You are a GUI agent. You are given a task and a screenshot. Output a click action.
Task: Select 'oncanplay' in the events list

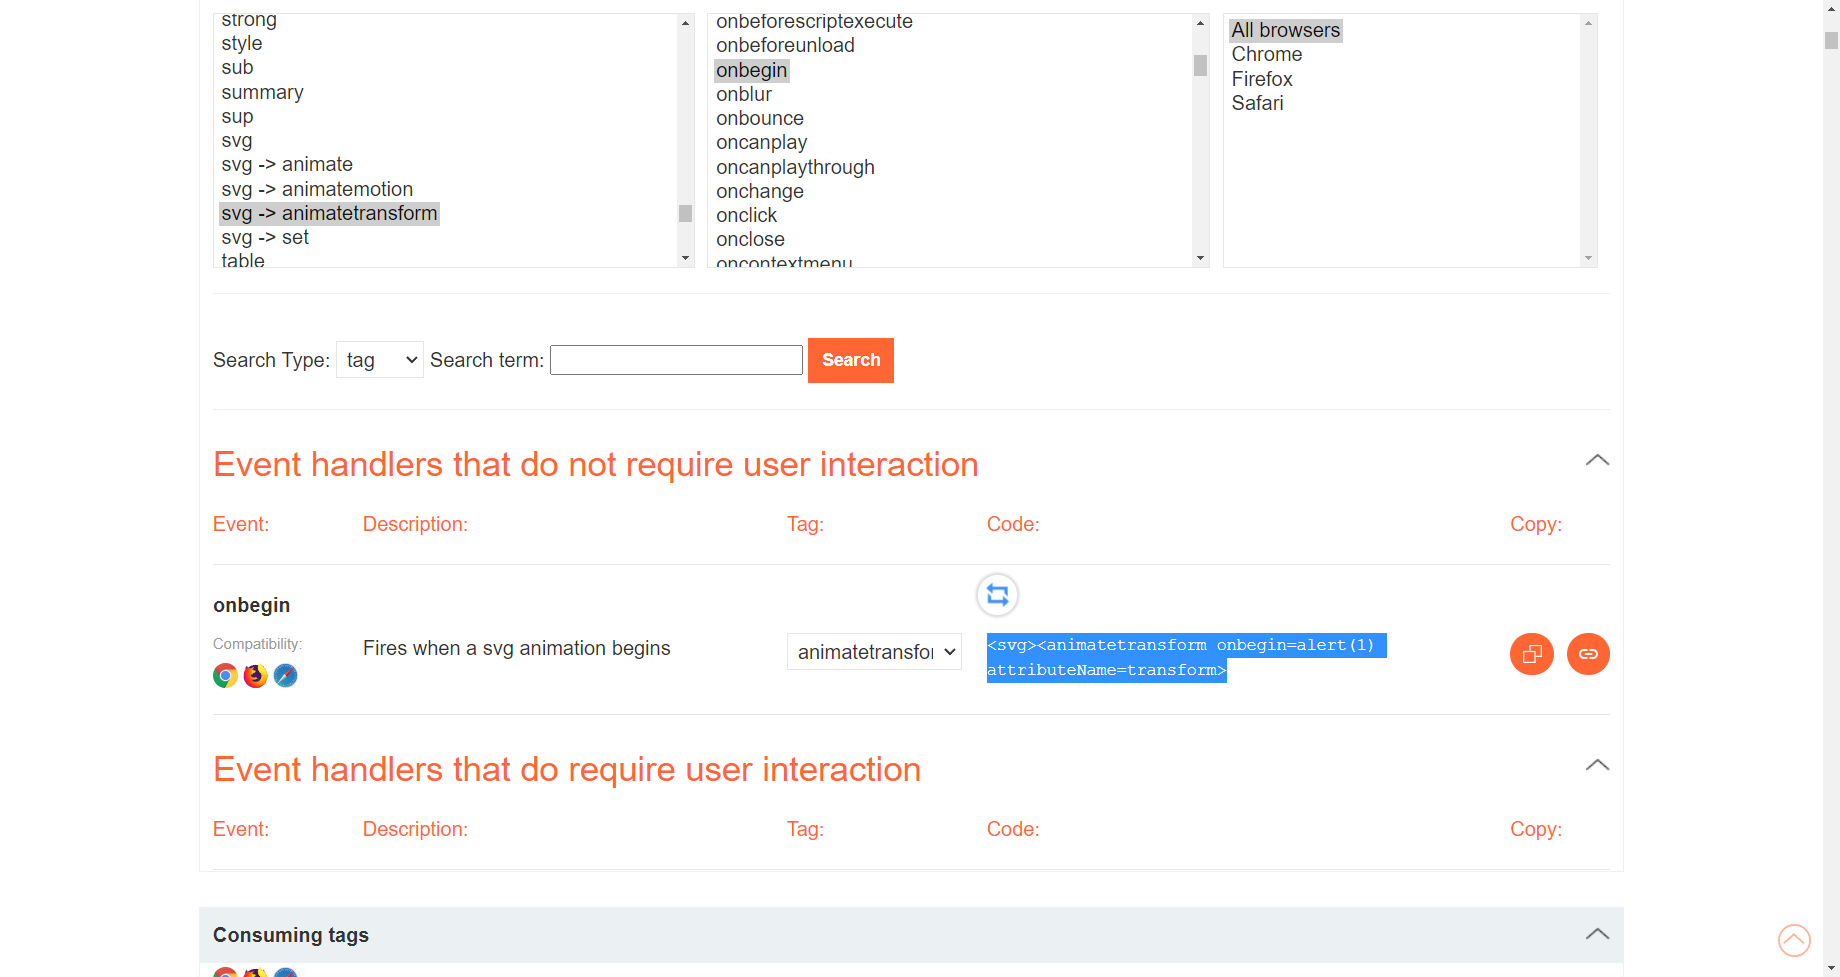(x=761, y=142)
